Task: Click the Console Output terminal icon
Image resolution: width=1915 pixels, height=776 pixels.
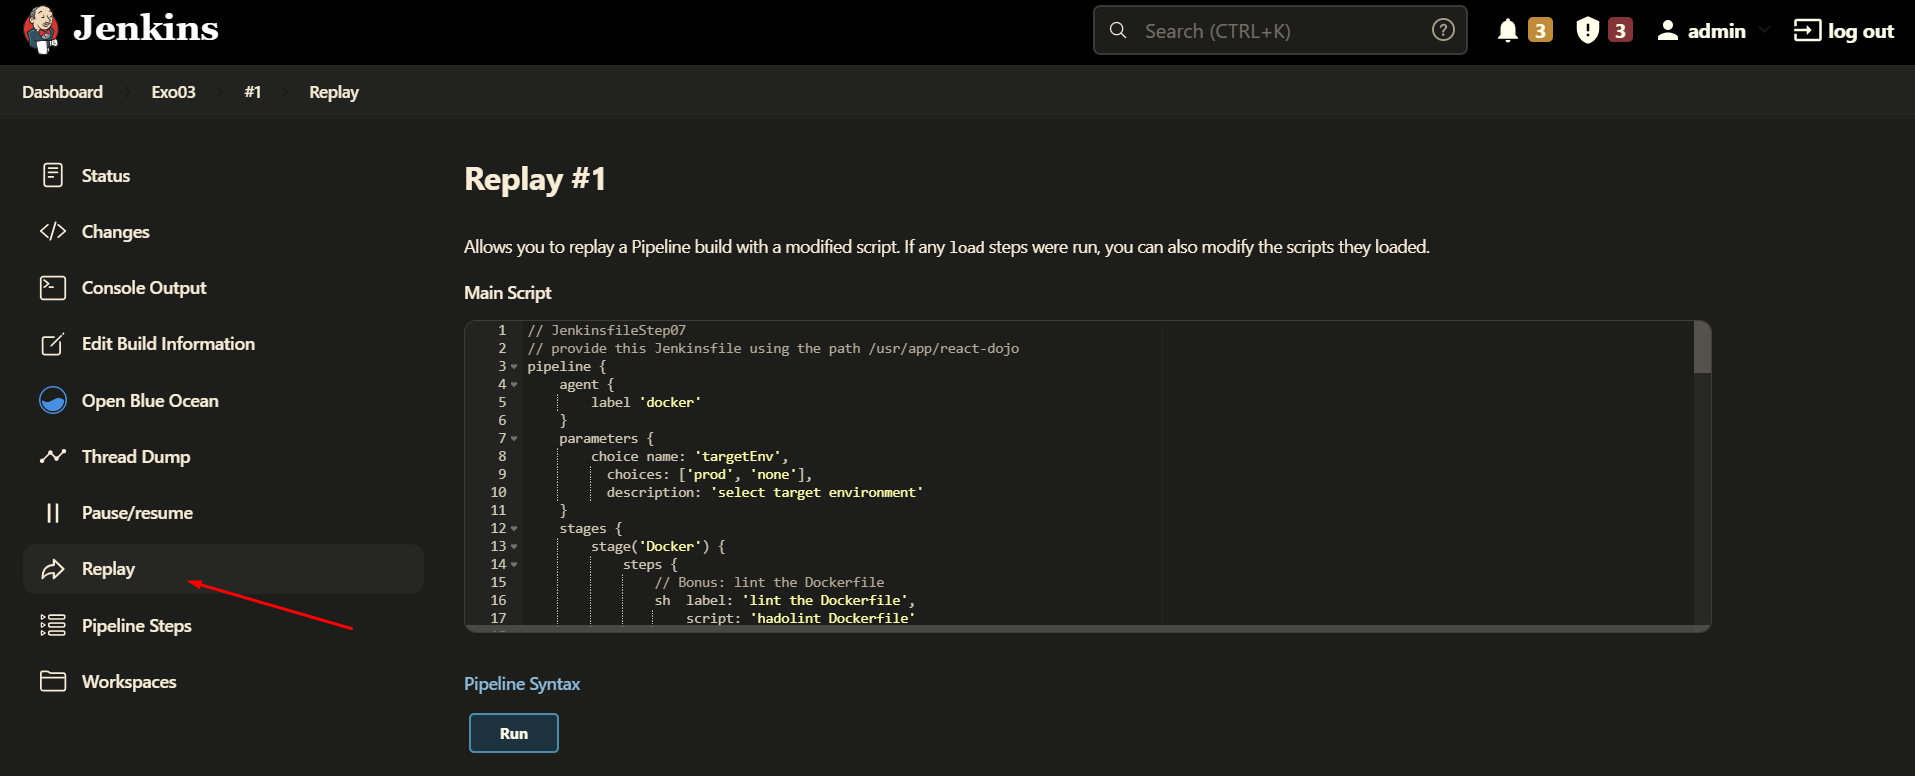Action: pos(53,288)
